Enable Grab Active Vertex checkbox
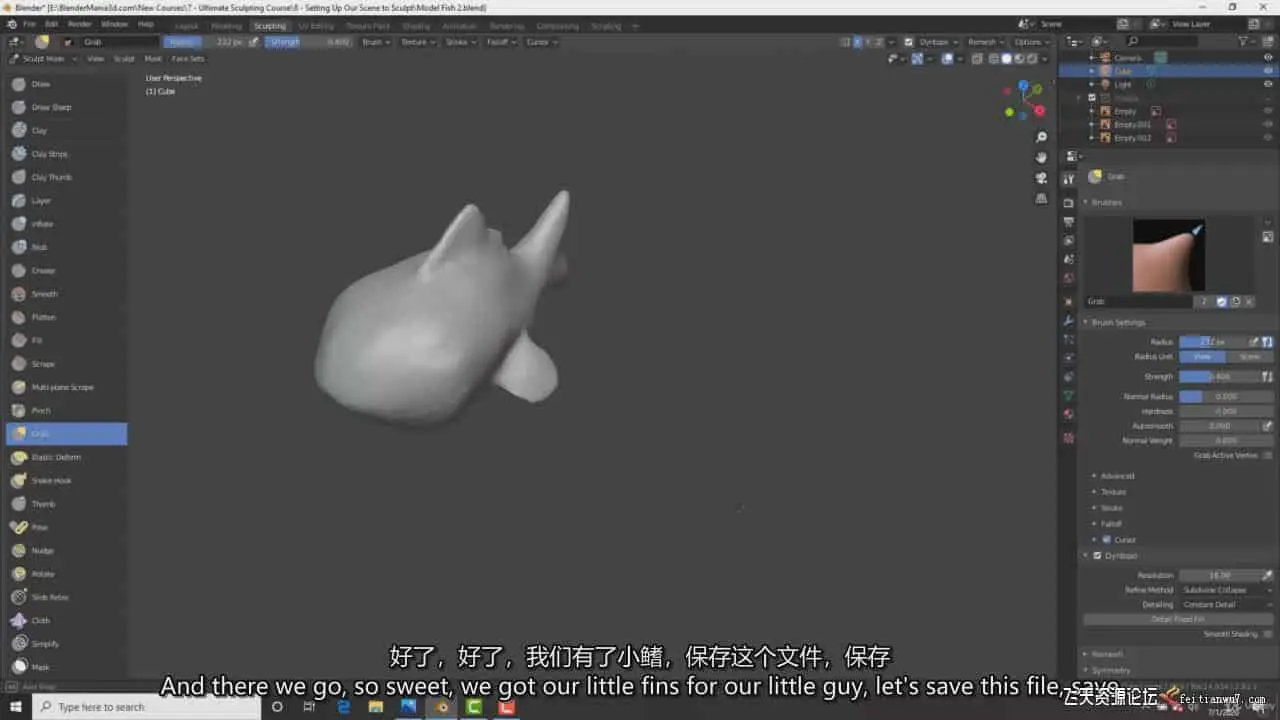 coord(1268,456)
